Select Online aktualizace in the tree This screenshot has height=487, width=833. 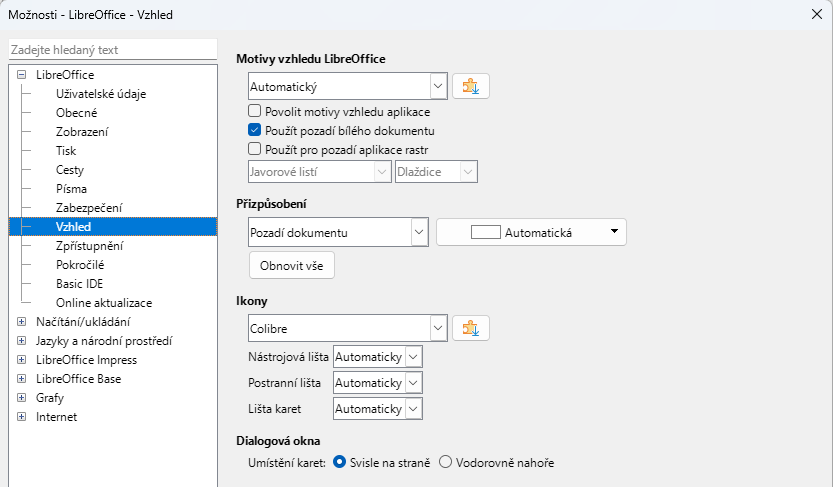coord(104,303)
